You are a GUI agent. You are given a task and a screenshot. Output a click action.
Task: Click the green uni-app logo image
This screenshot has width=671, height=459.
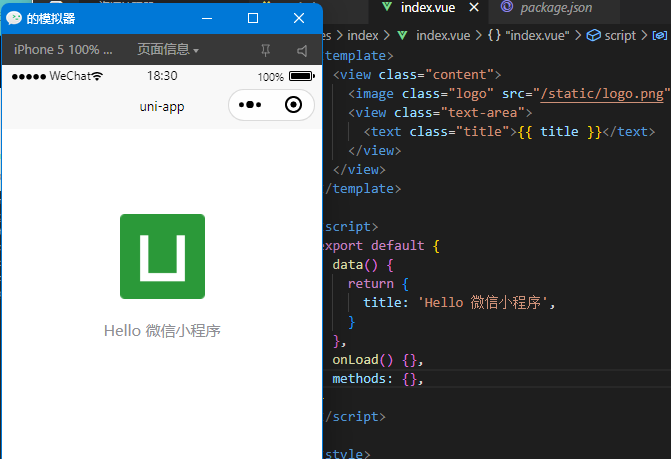pyautogui.click(x=162, y=256)
